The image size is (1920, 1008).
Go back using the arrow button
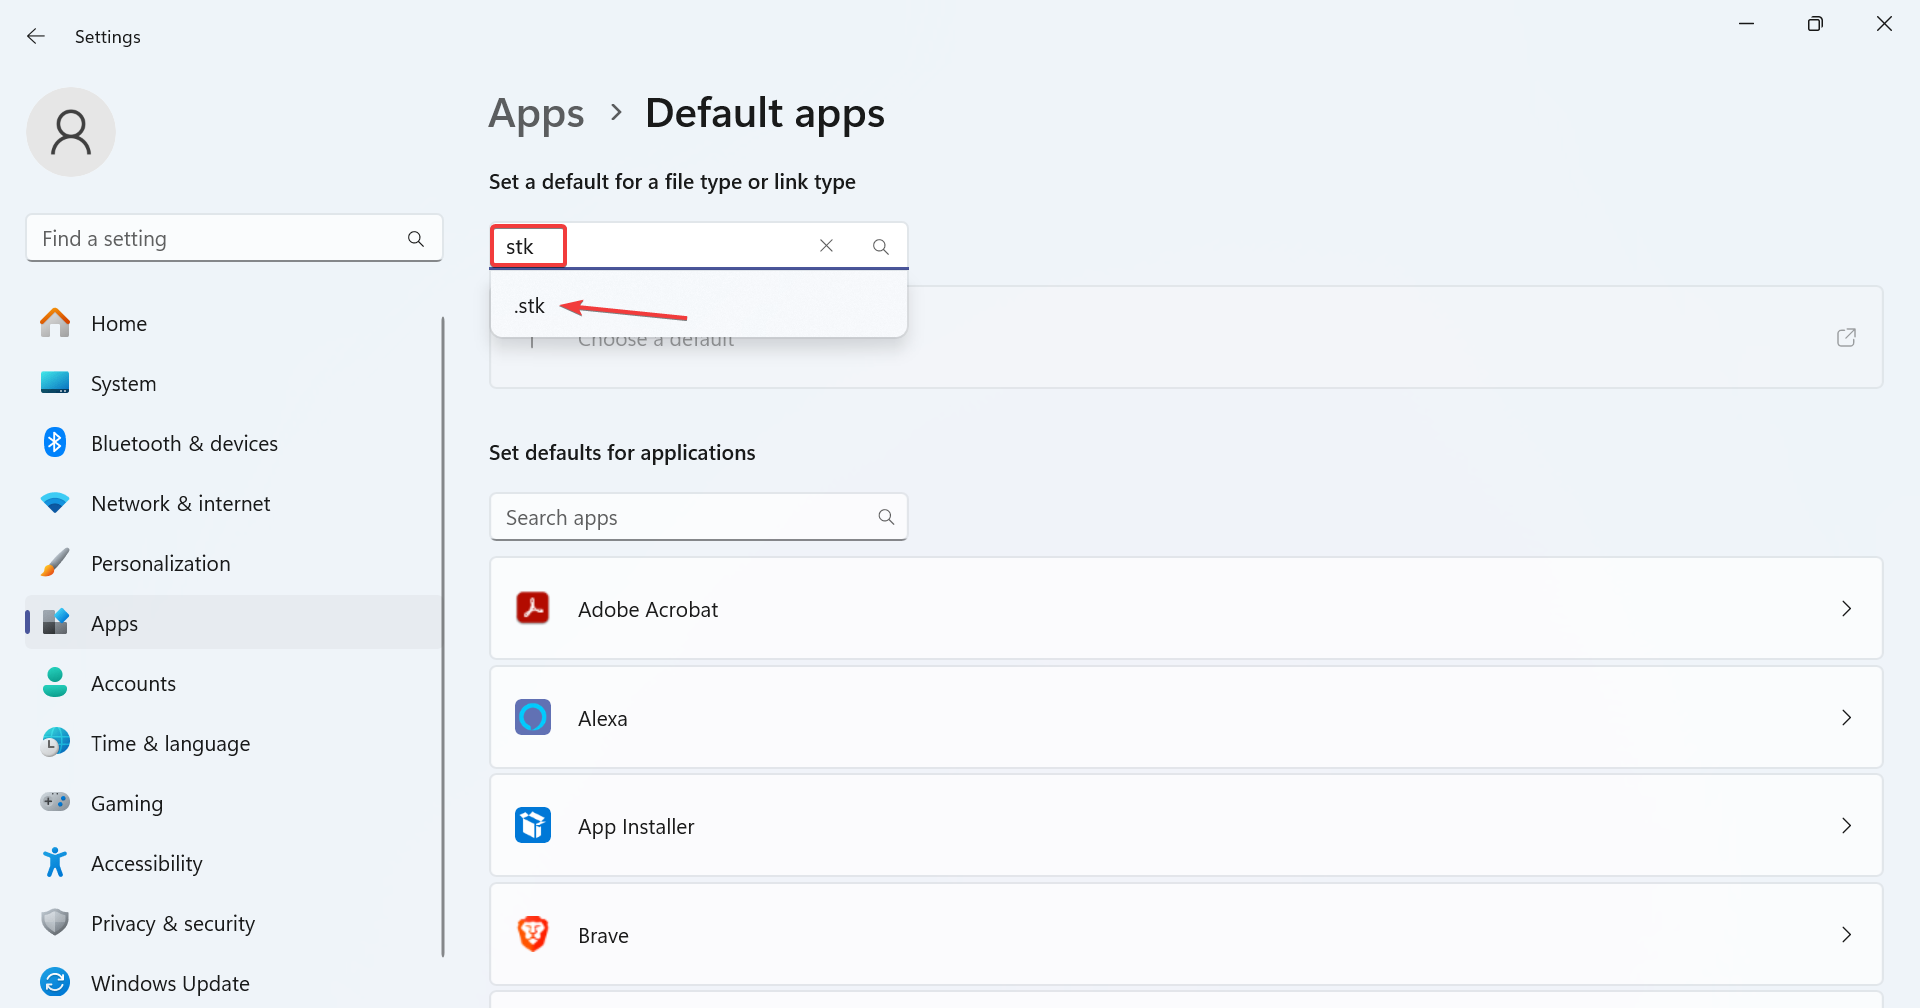(36, 36)
